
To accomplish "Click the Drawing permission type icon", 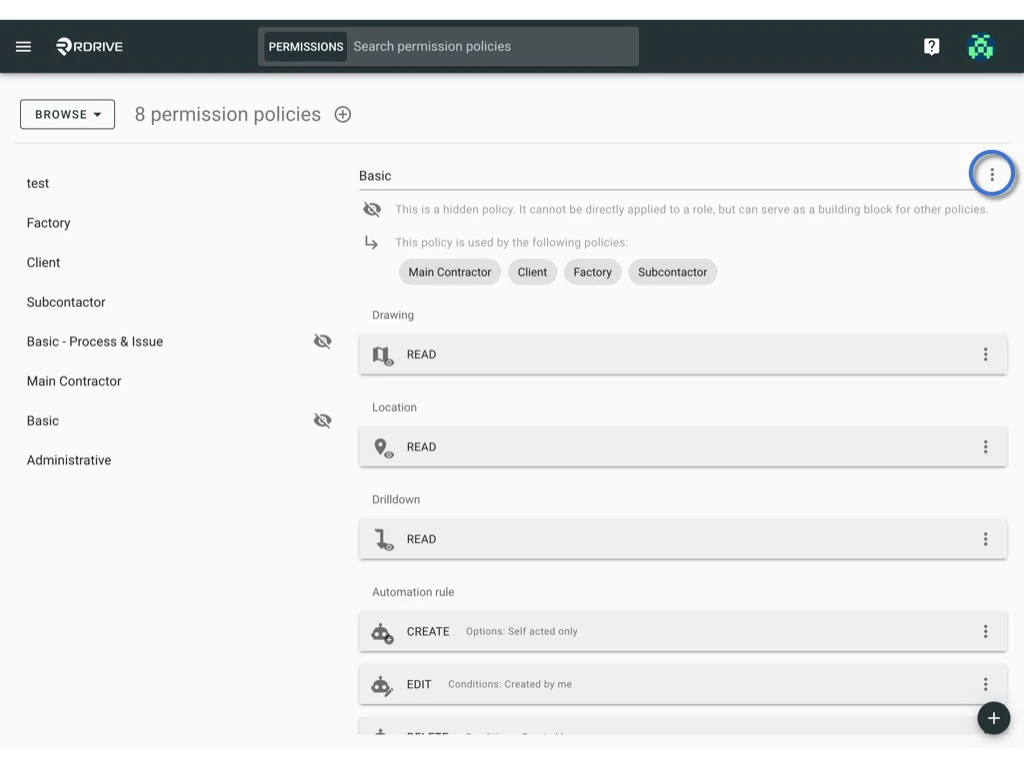I will [x=383, y=354].
